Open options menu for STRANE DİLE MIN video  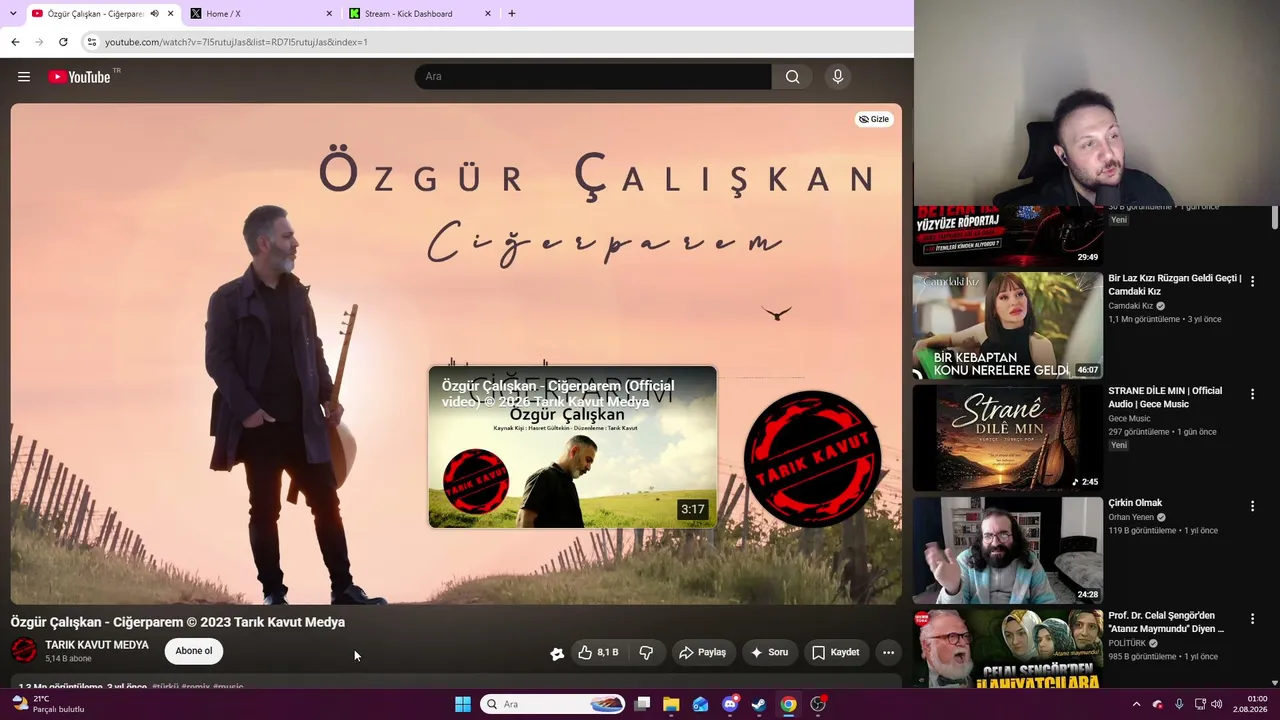[1252, 395]
